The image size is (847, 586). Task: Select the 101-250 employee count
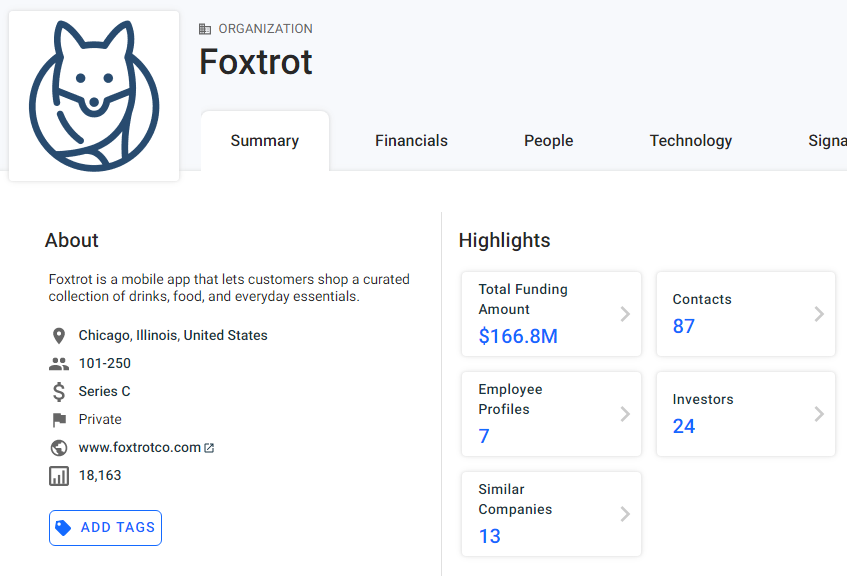pos(105,363)
